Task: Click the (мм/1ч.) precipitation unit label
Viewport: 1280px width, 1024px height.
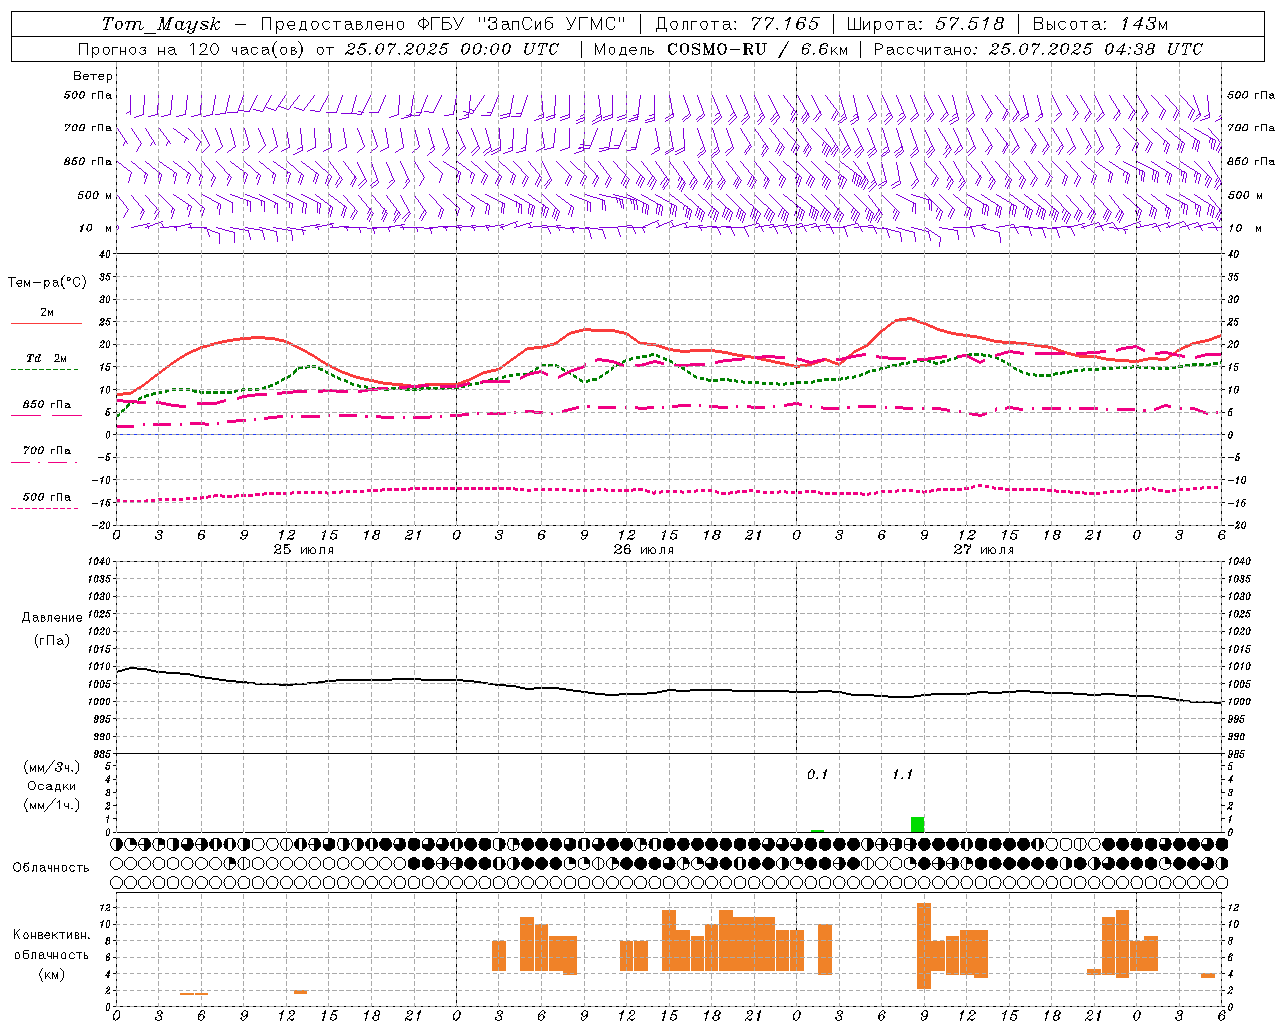Action: coord(52,805)
